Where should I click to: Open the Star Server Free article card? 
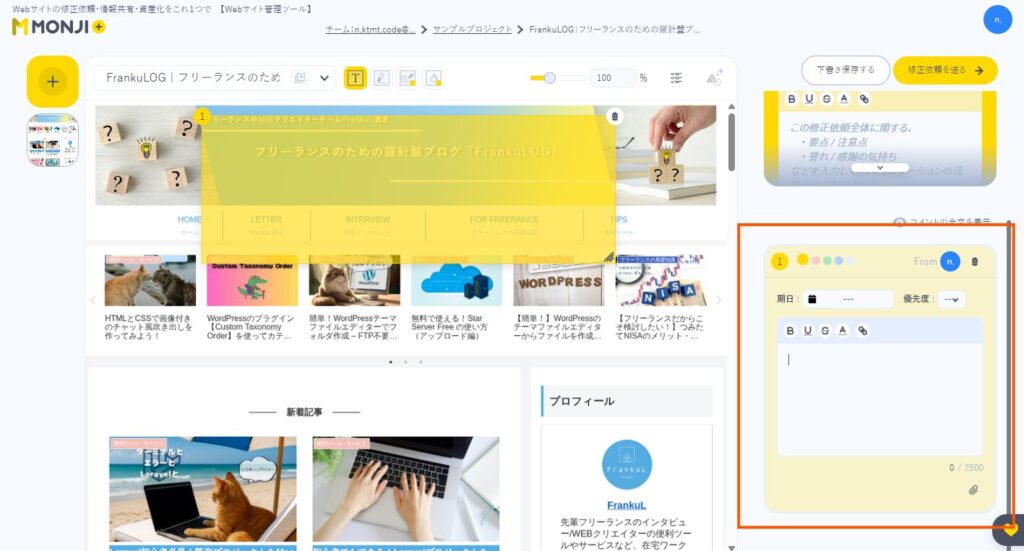(456, 298)
